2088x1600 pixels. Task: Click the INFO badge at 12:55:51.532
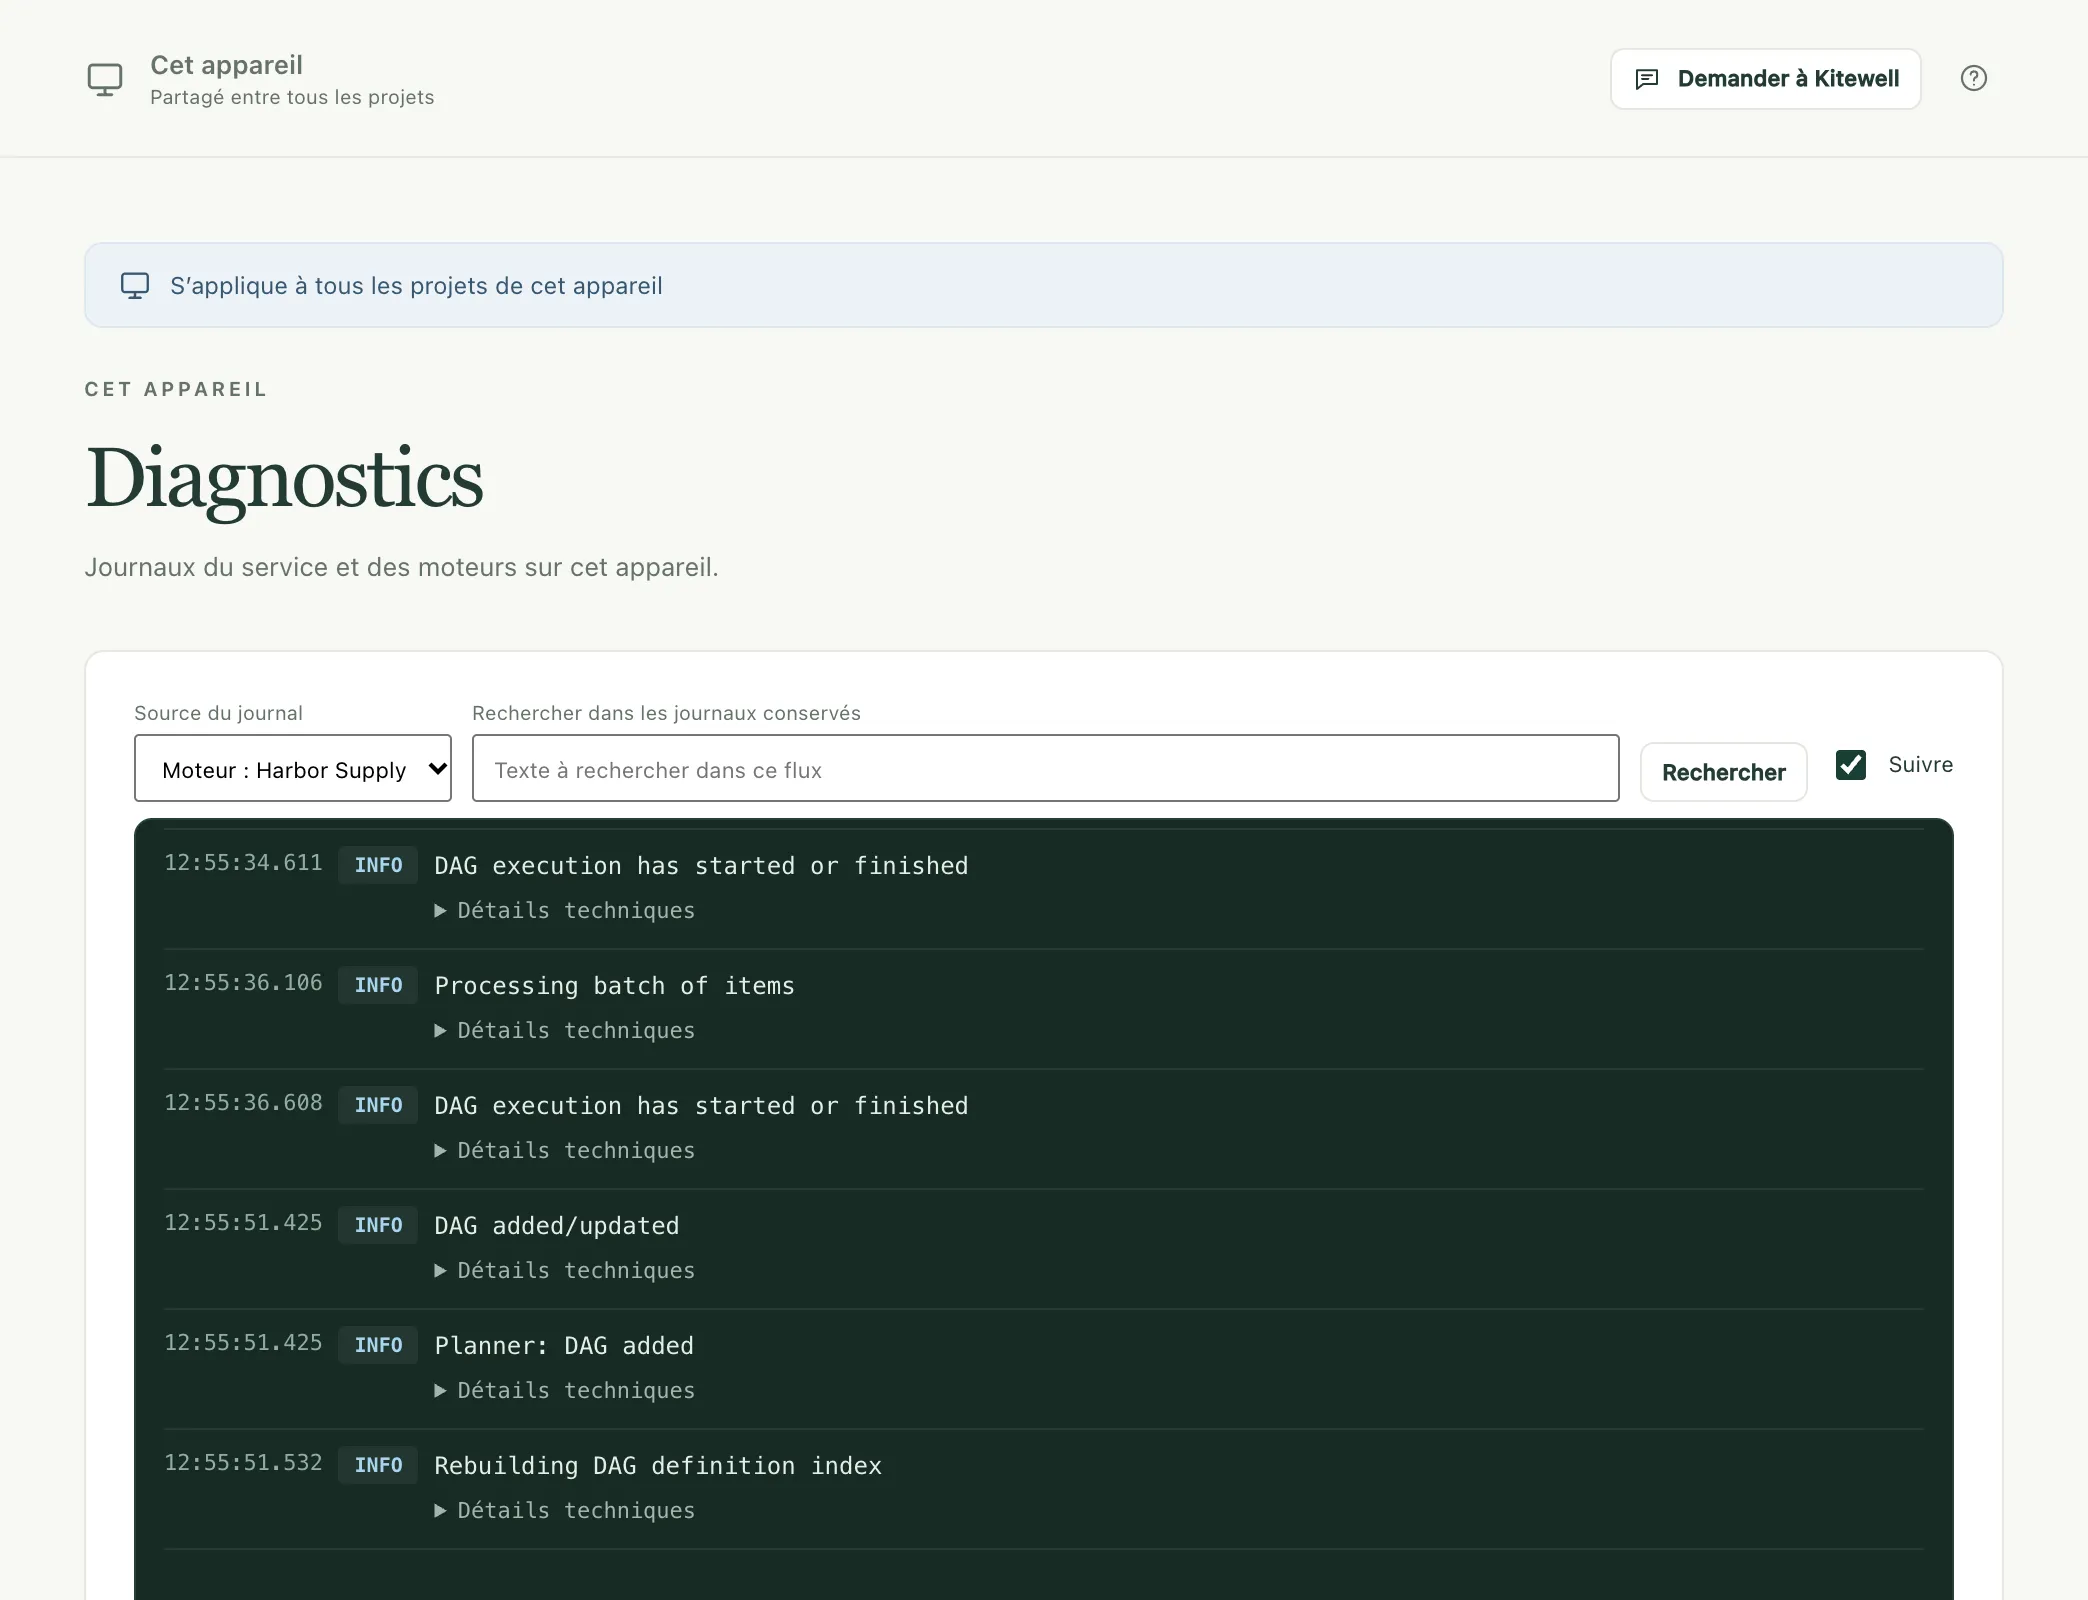click(378, 1465)
